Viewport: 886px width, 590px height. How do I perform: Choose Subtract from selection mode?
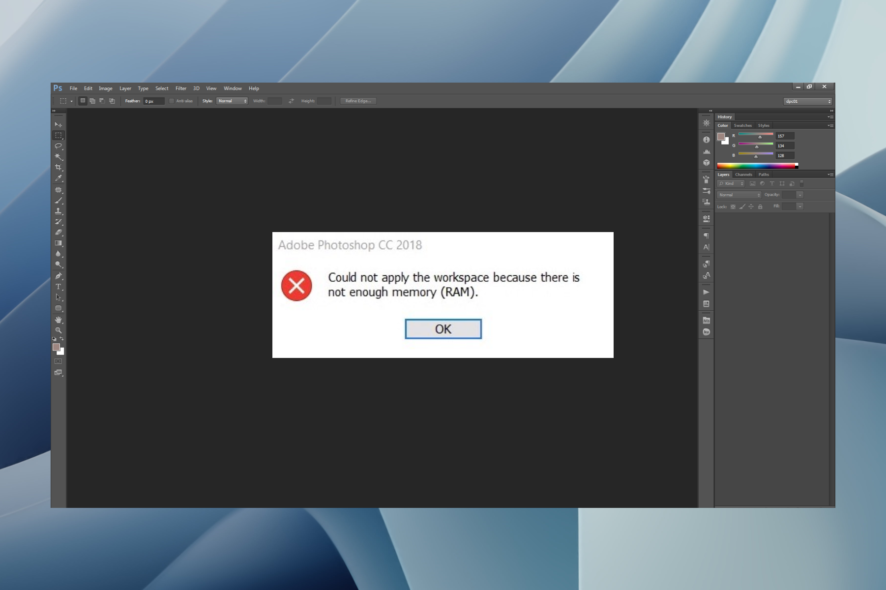102,101
